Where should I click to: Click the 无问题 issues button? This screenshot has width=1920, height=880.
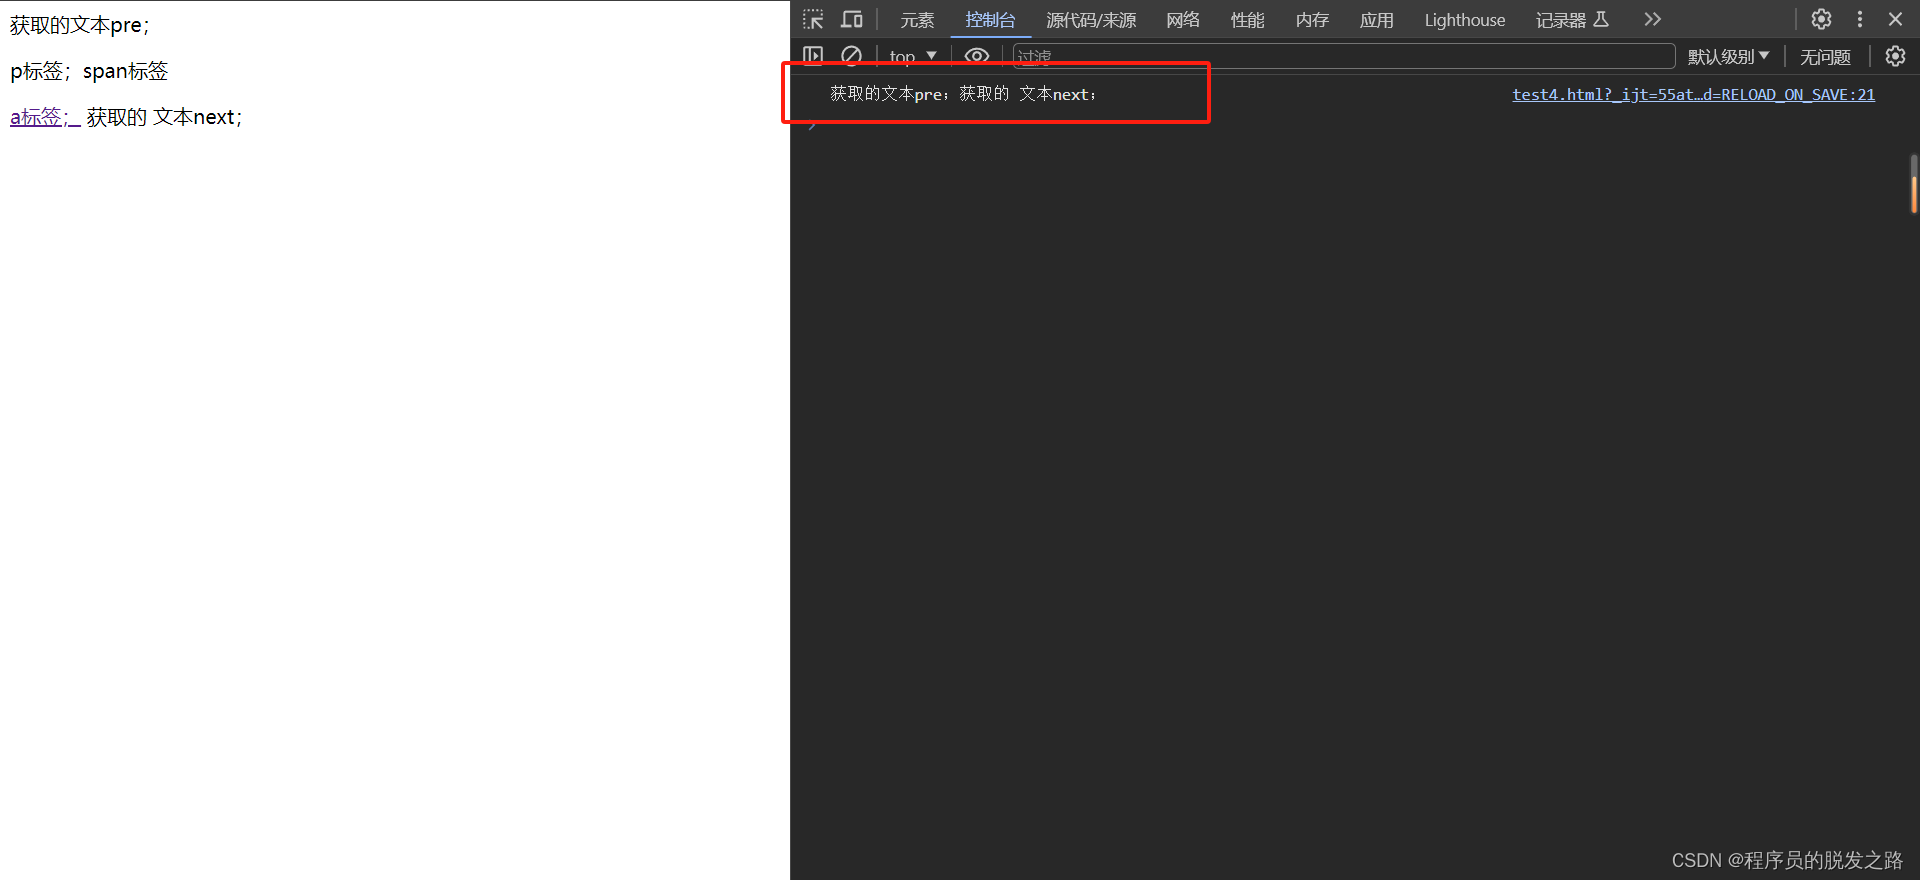coord(1825,57)
